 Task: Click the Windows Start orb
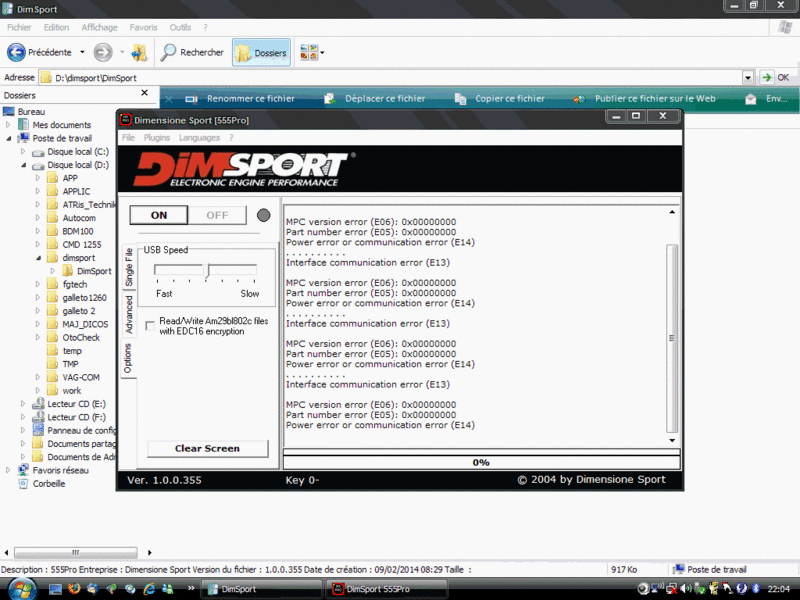(22, 589)
